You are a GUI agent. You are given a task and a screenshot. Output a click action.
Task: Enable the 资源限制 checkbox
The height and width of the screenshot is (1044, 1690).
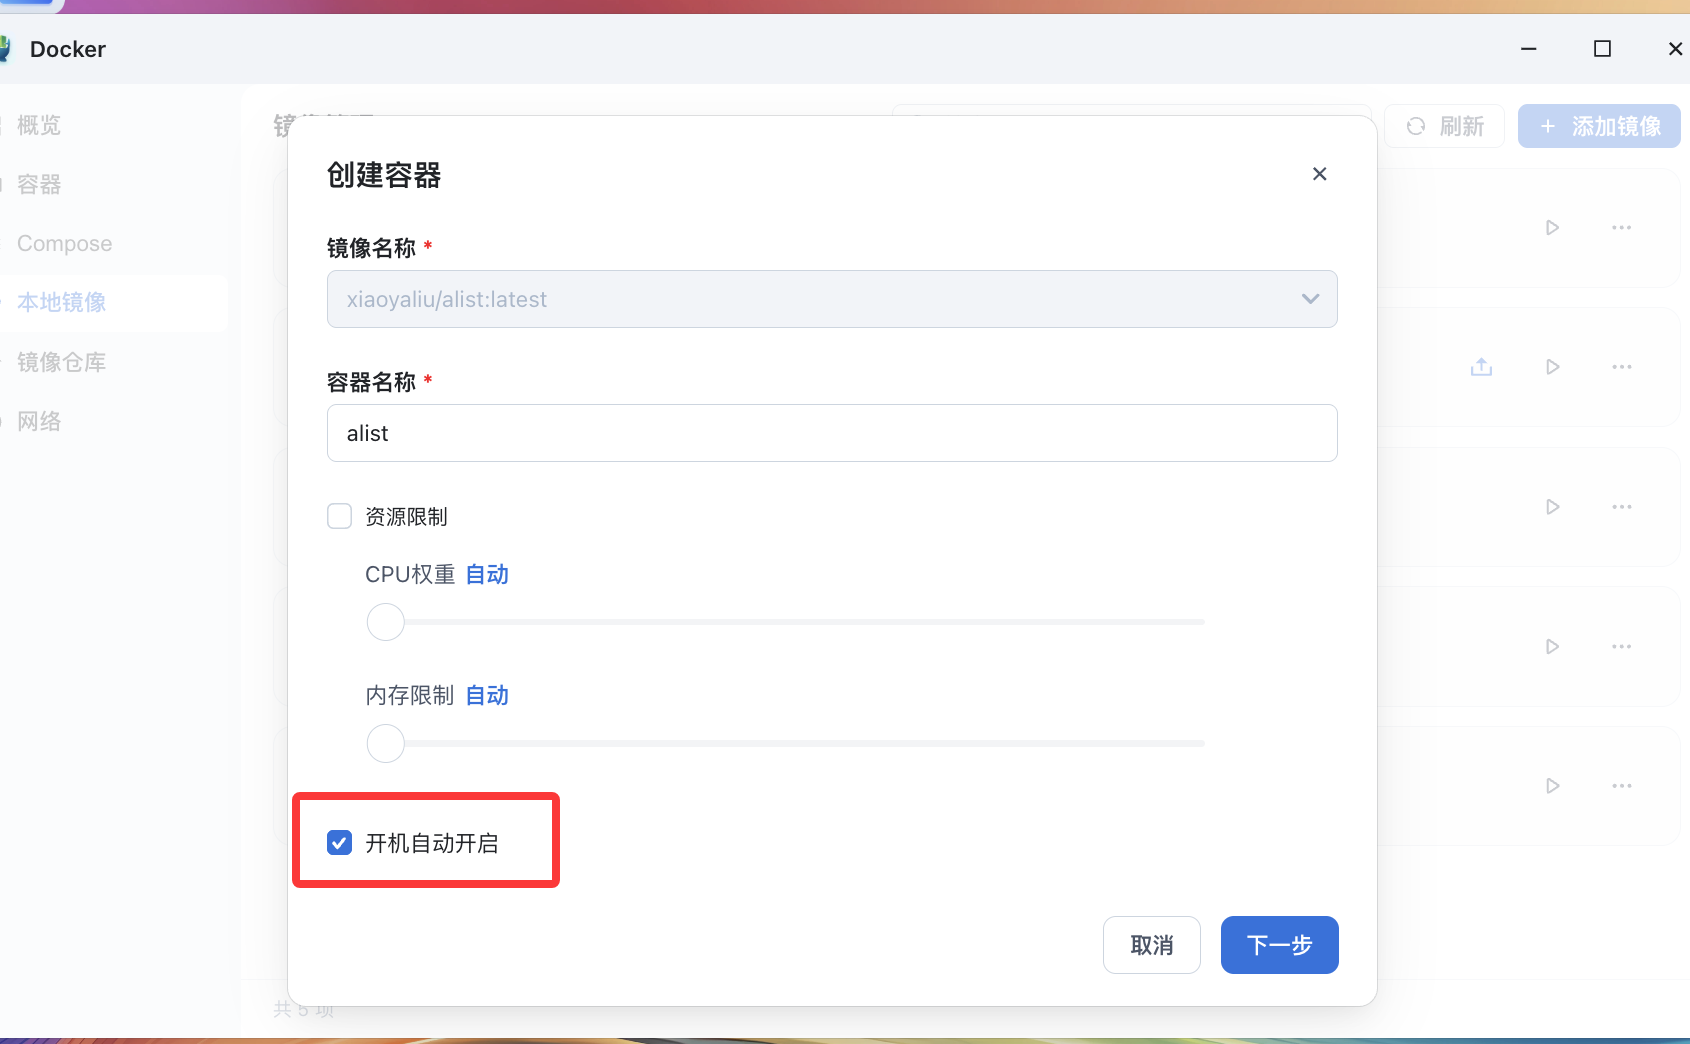(x=340, y=516)
